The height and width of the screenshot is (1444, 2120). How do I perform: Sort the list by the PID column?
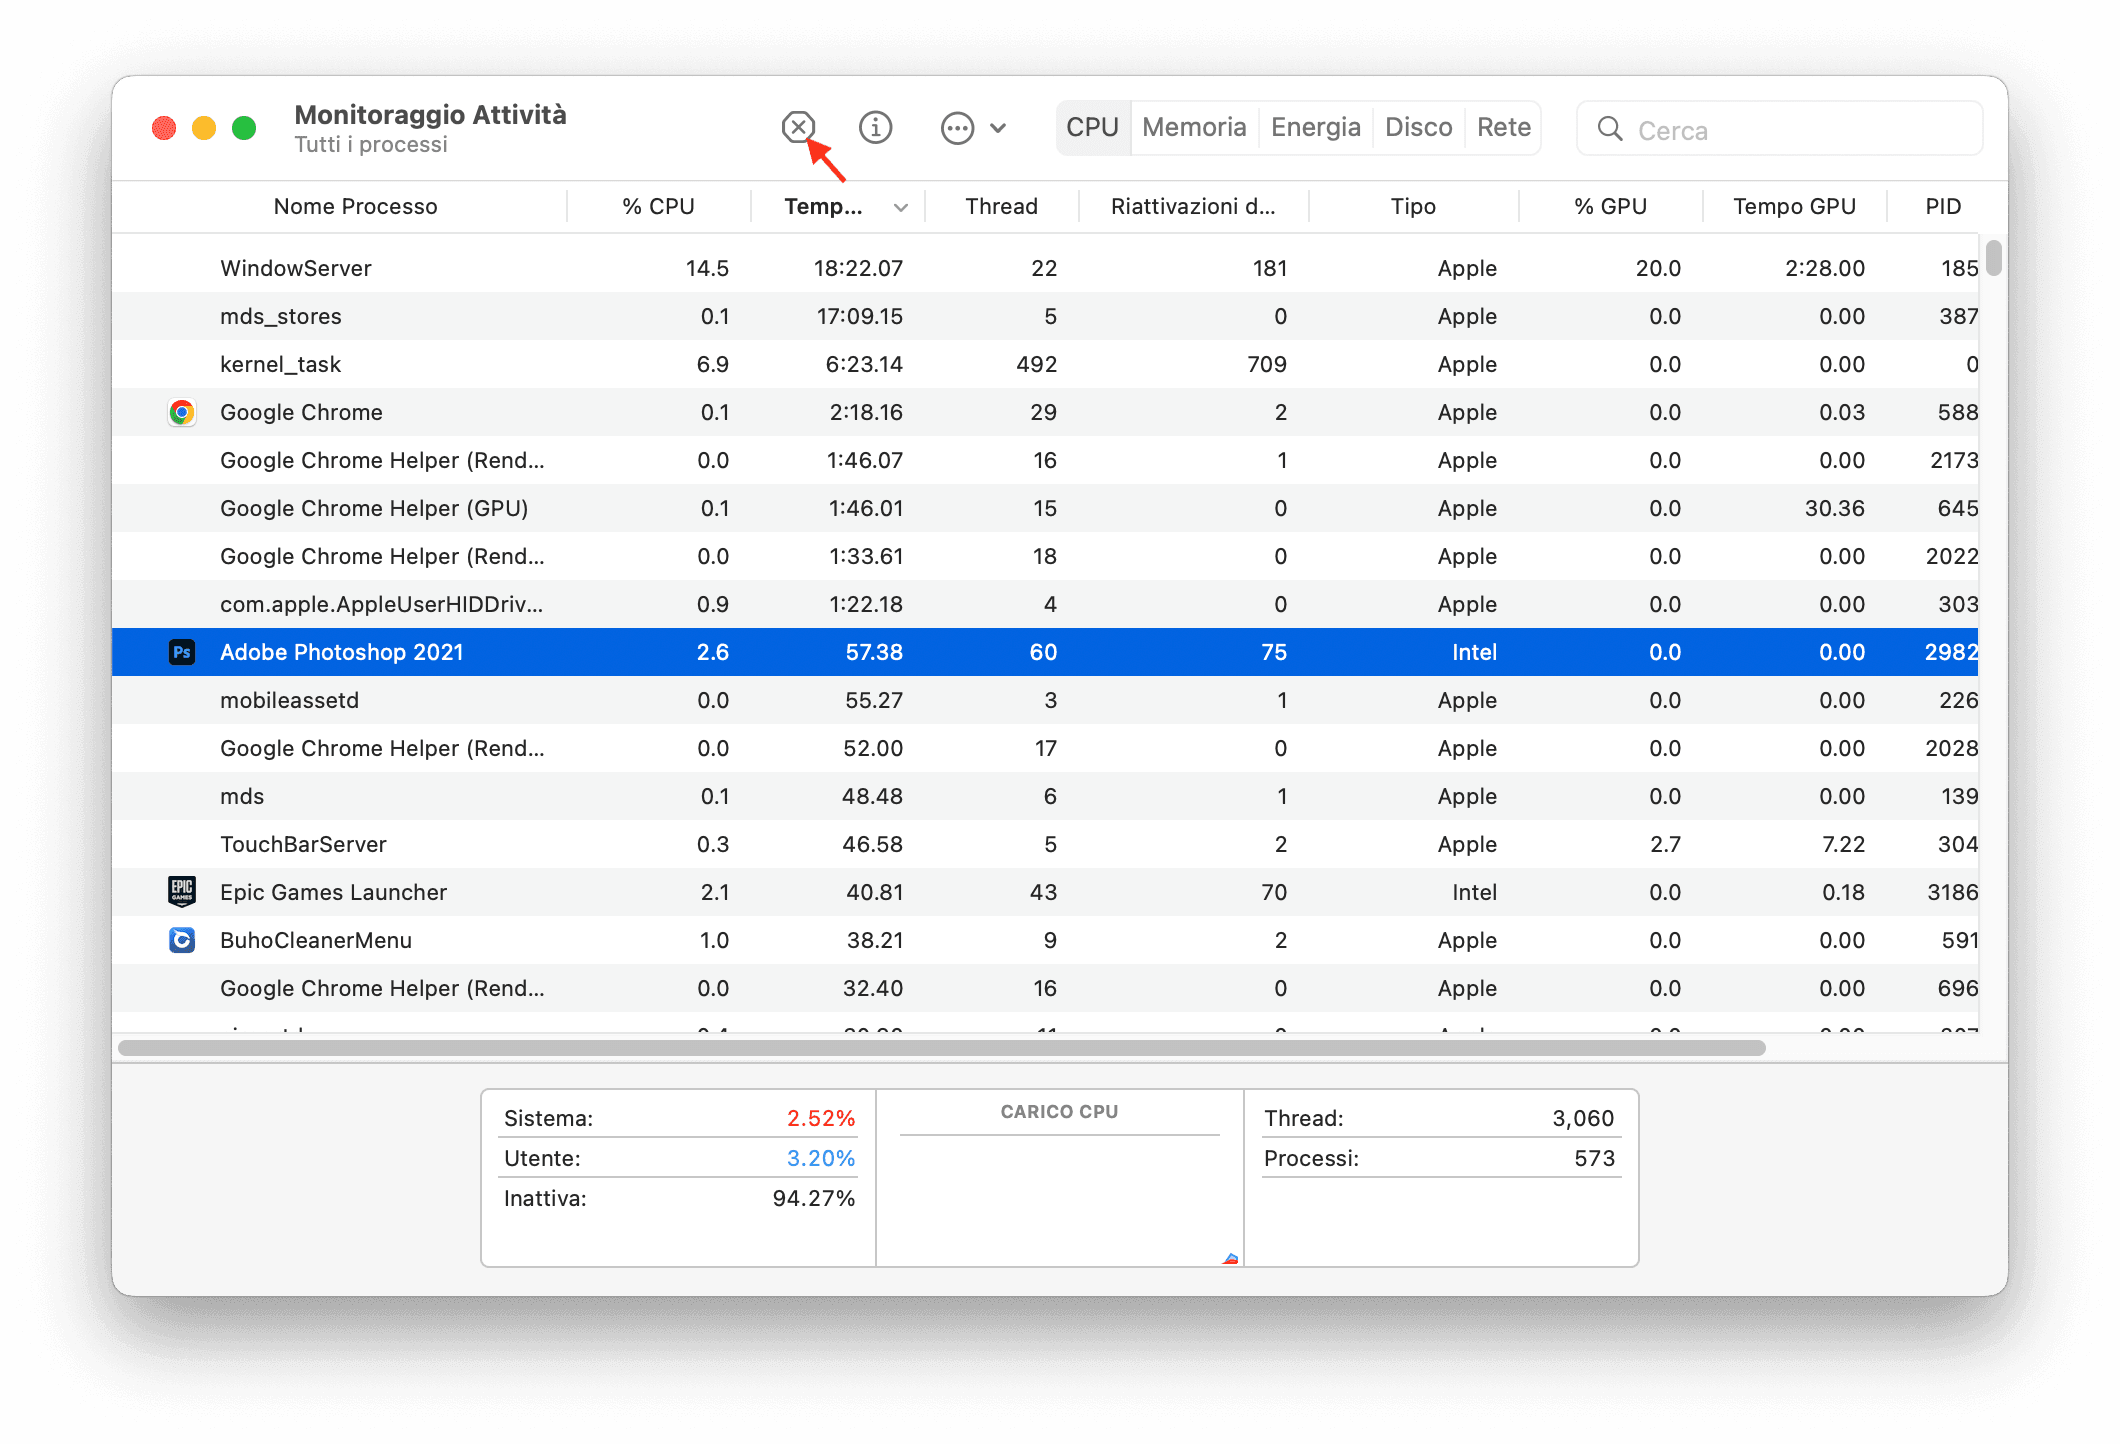(1943, 206)
